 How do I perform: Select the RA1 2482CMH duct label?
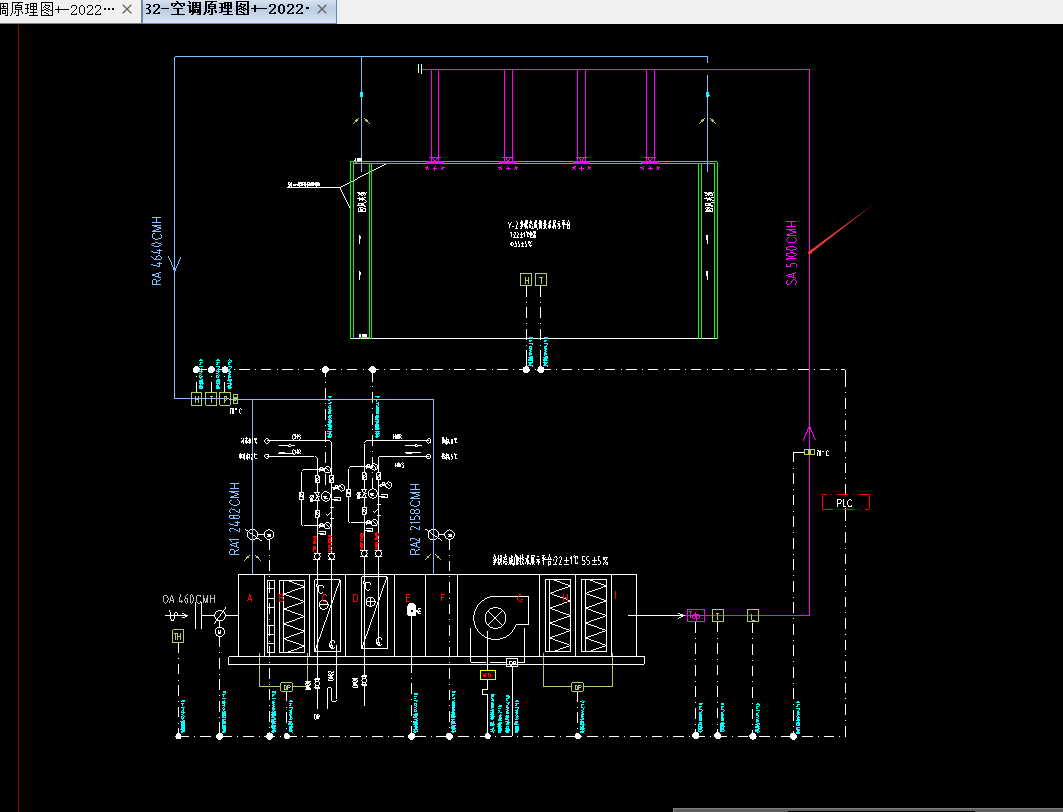click(235, 518)
